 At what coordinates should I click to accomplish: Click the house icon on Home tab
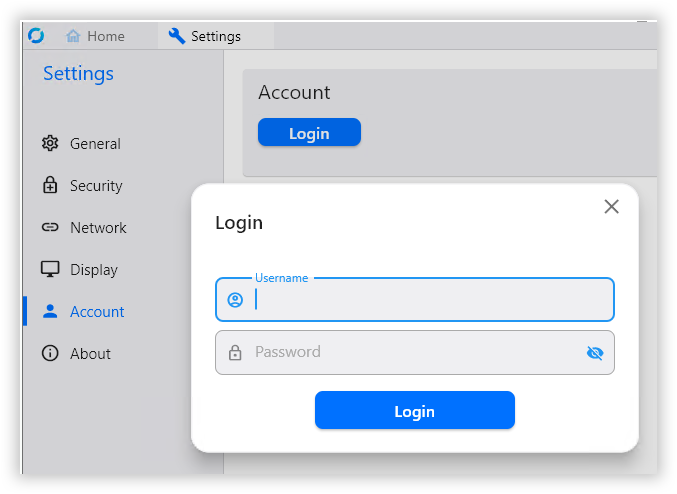[x=73, y=36]
